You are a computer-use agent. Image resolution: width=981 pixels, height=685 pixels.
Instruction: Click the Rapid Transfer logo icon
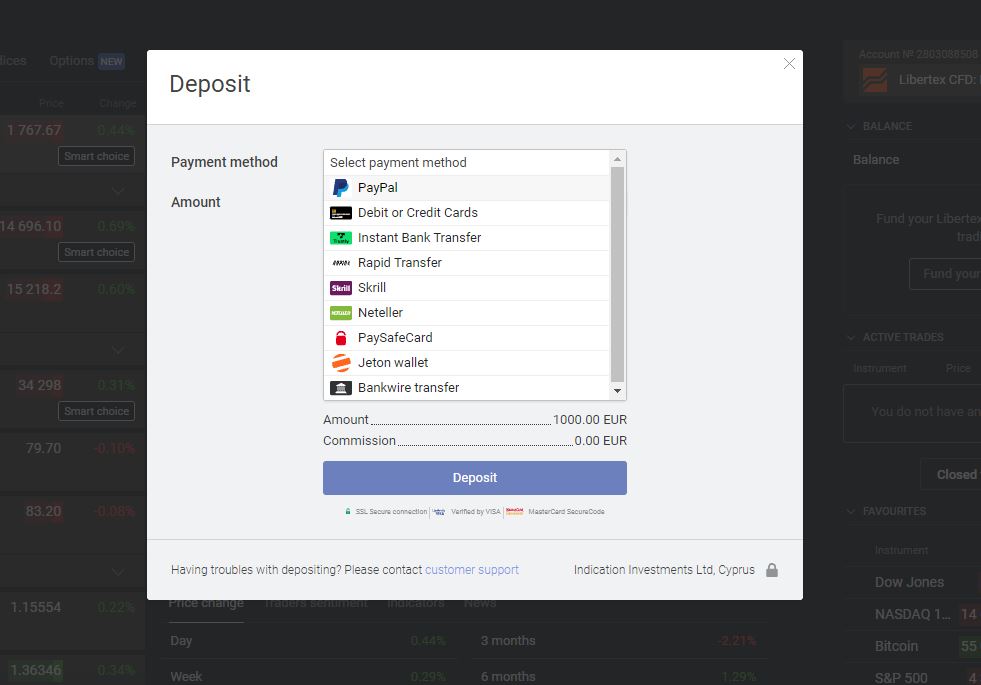tap(340, 263)
